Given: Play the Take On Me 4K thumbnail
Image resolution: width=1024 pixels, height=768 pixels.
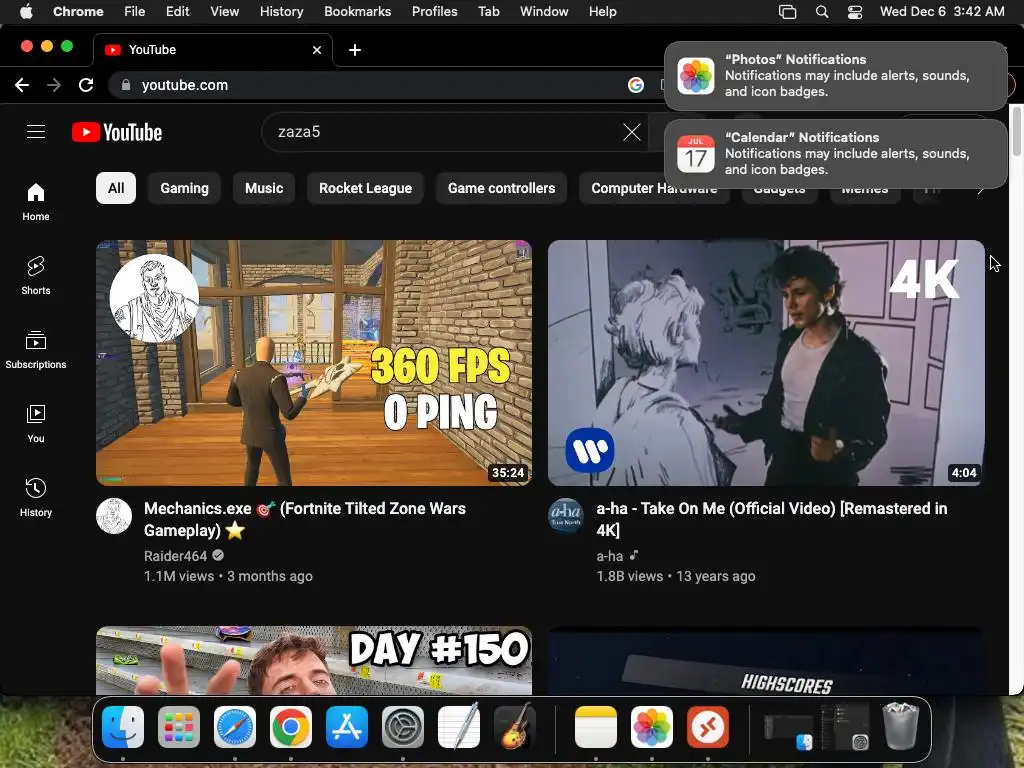Looking at the screenshot, I should pyautogui.click(x=766, y=362).
